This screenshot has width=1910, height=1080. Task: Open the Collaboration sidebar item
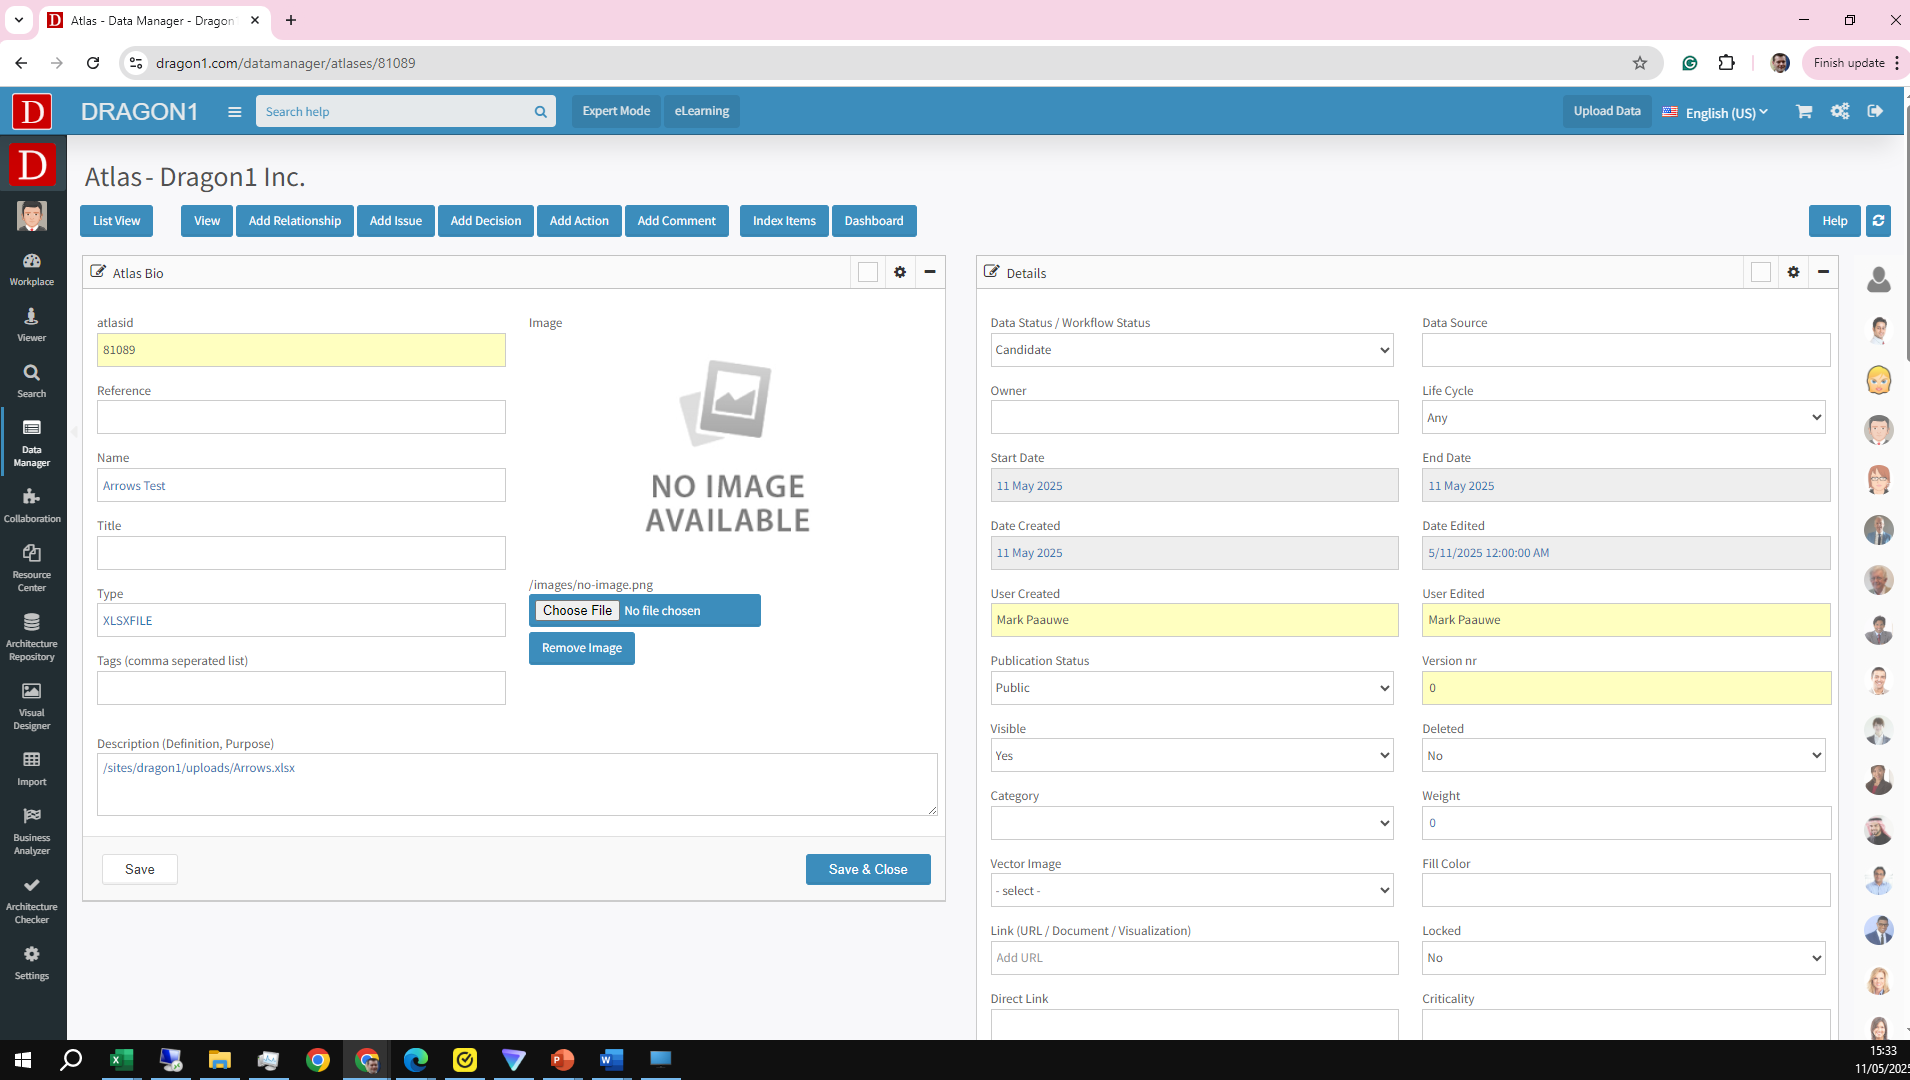(32, 506)
